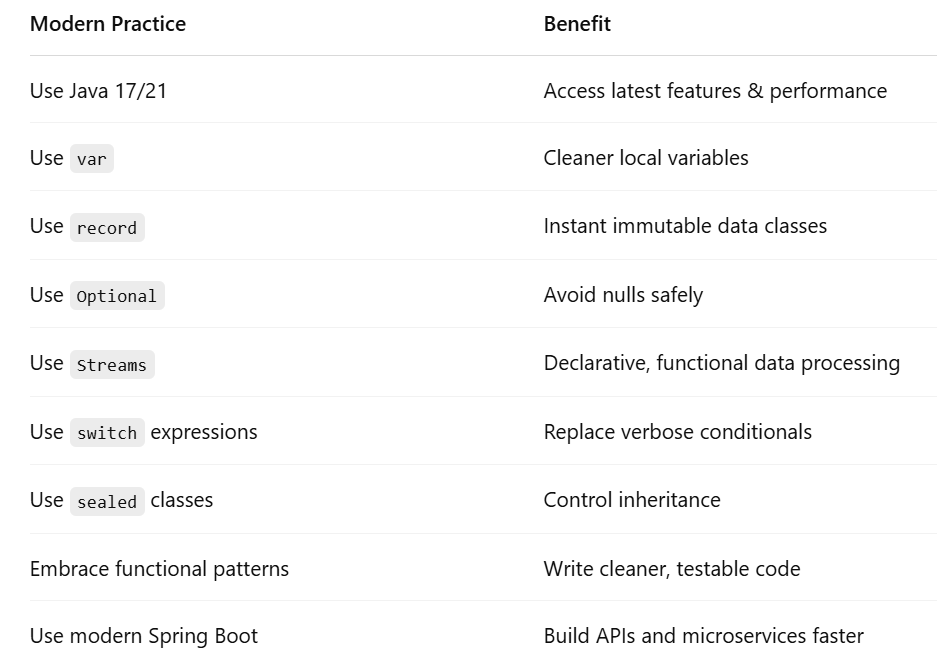The width and height of the screenshot is (937, 661).
Task: Click the 'record' code tag
Action: [107, 228]
